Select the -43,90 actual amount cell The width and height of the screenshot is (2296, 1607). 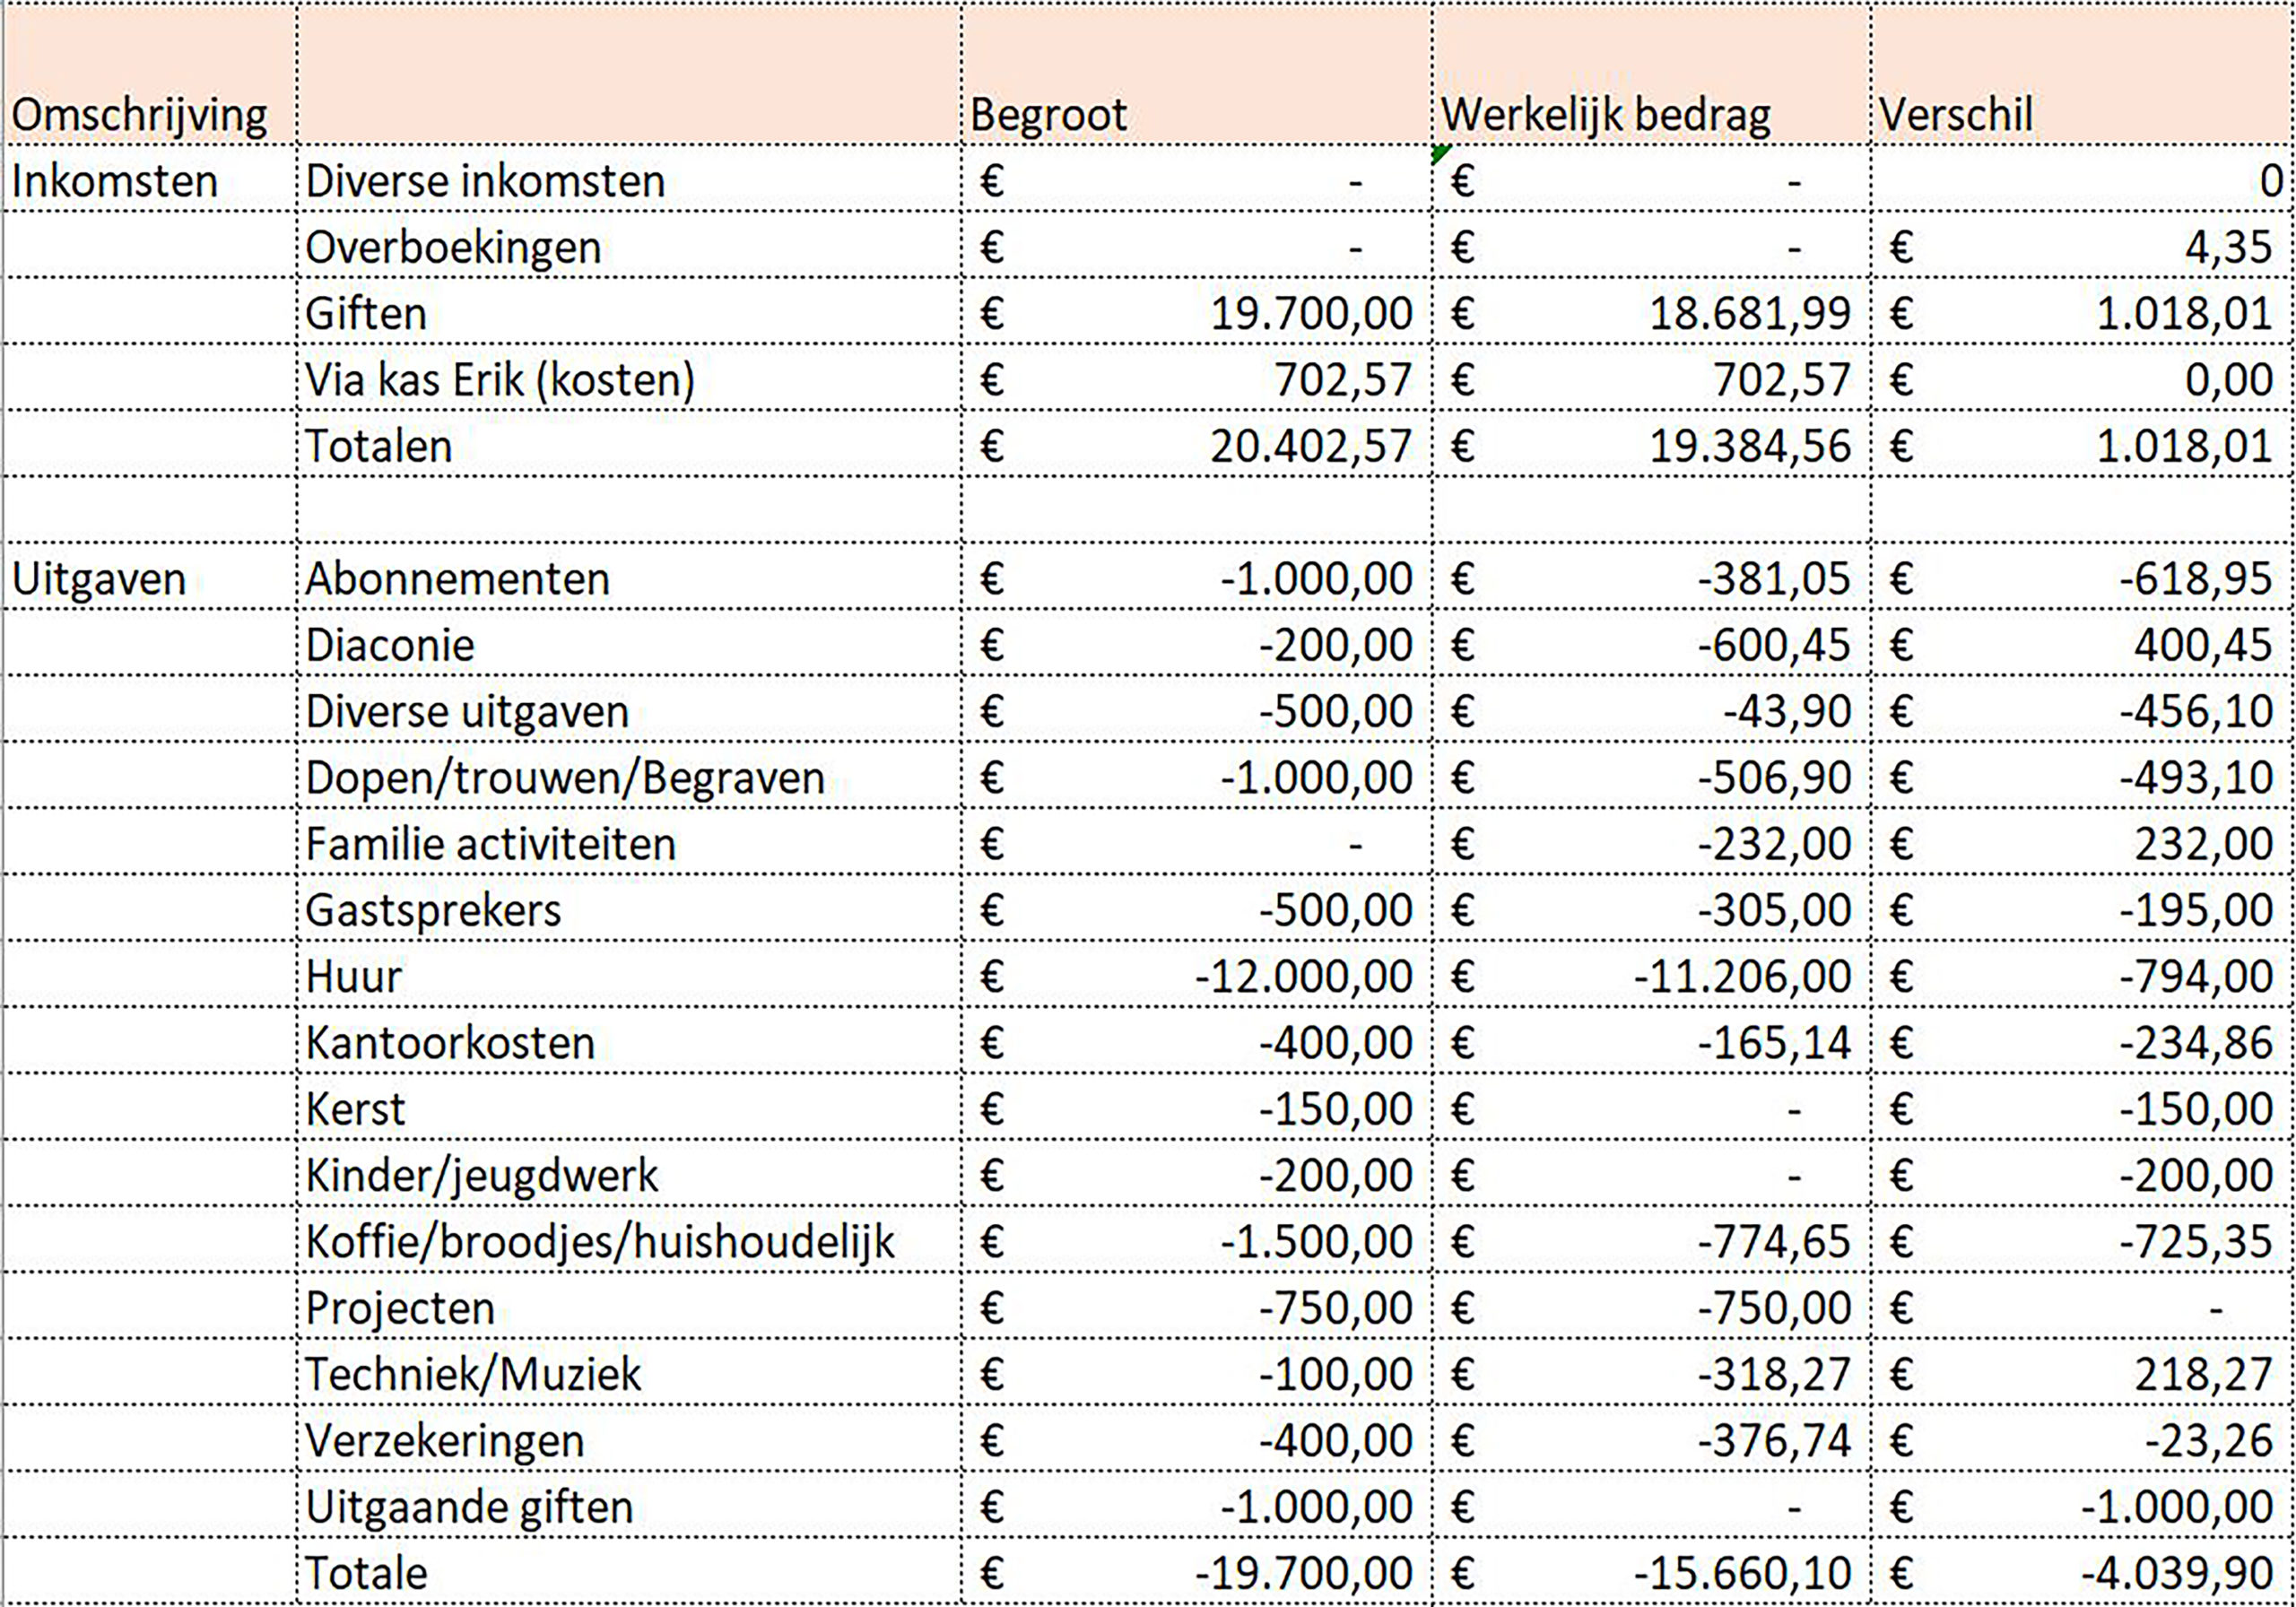click(x=1652, y=709)
